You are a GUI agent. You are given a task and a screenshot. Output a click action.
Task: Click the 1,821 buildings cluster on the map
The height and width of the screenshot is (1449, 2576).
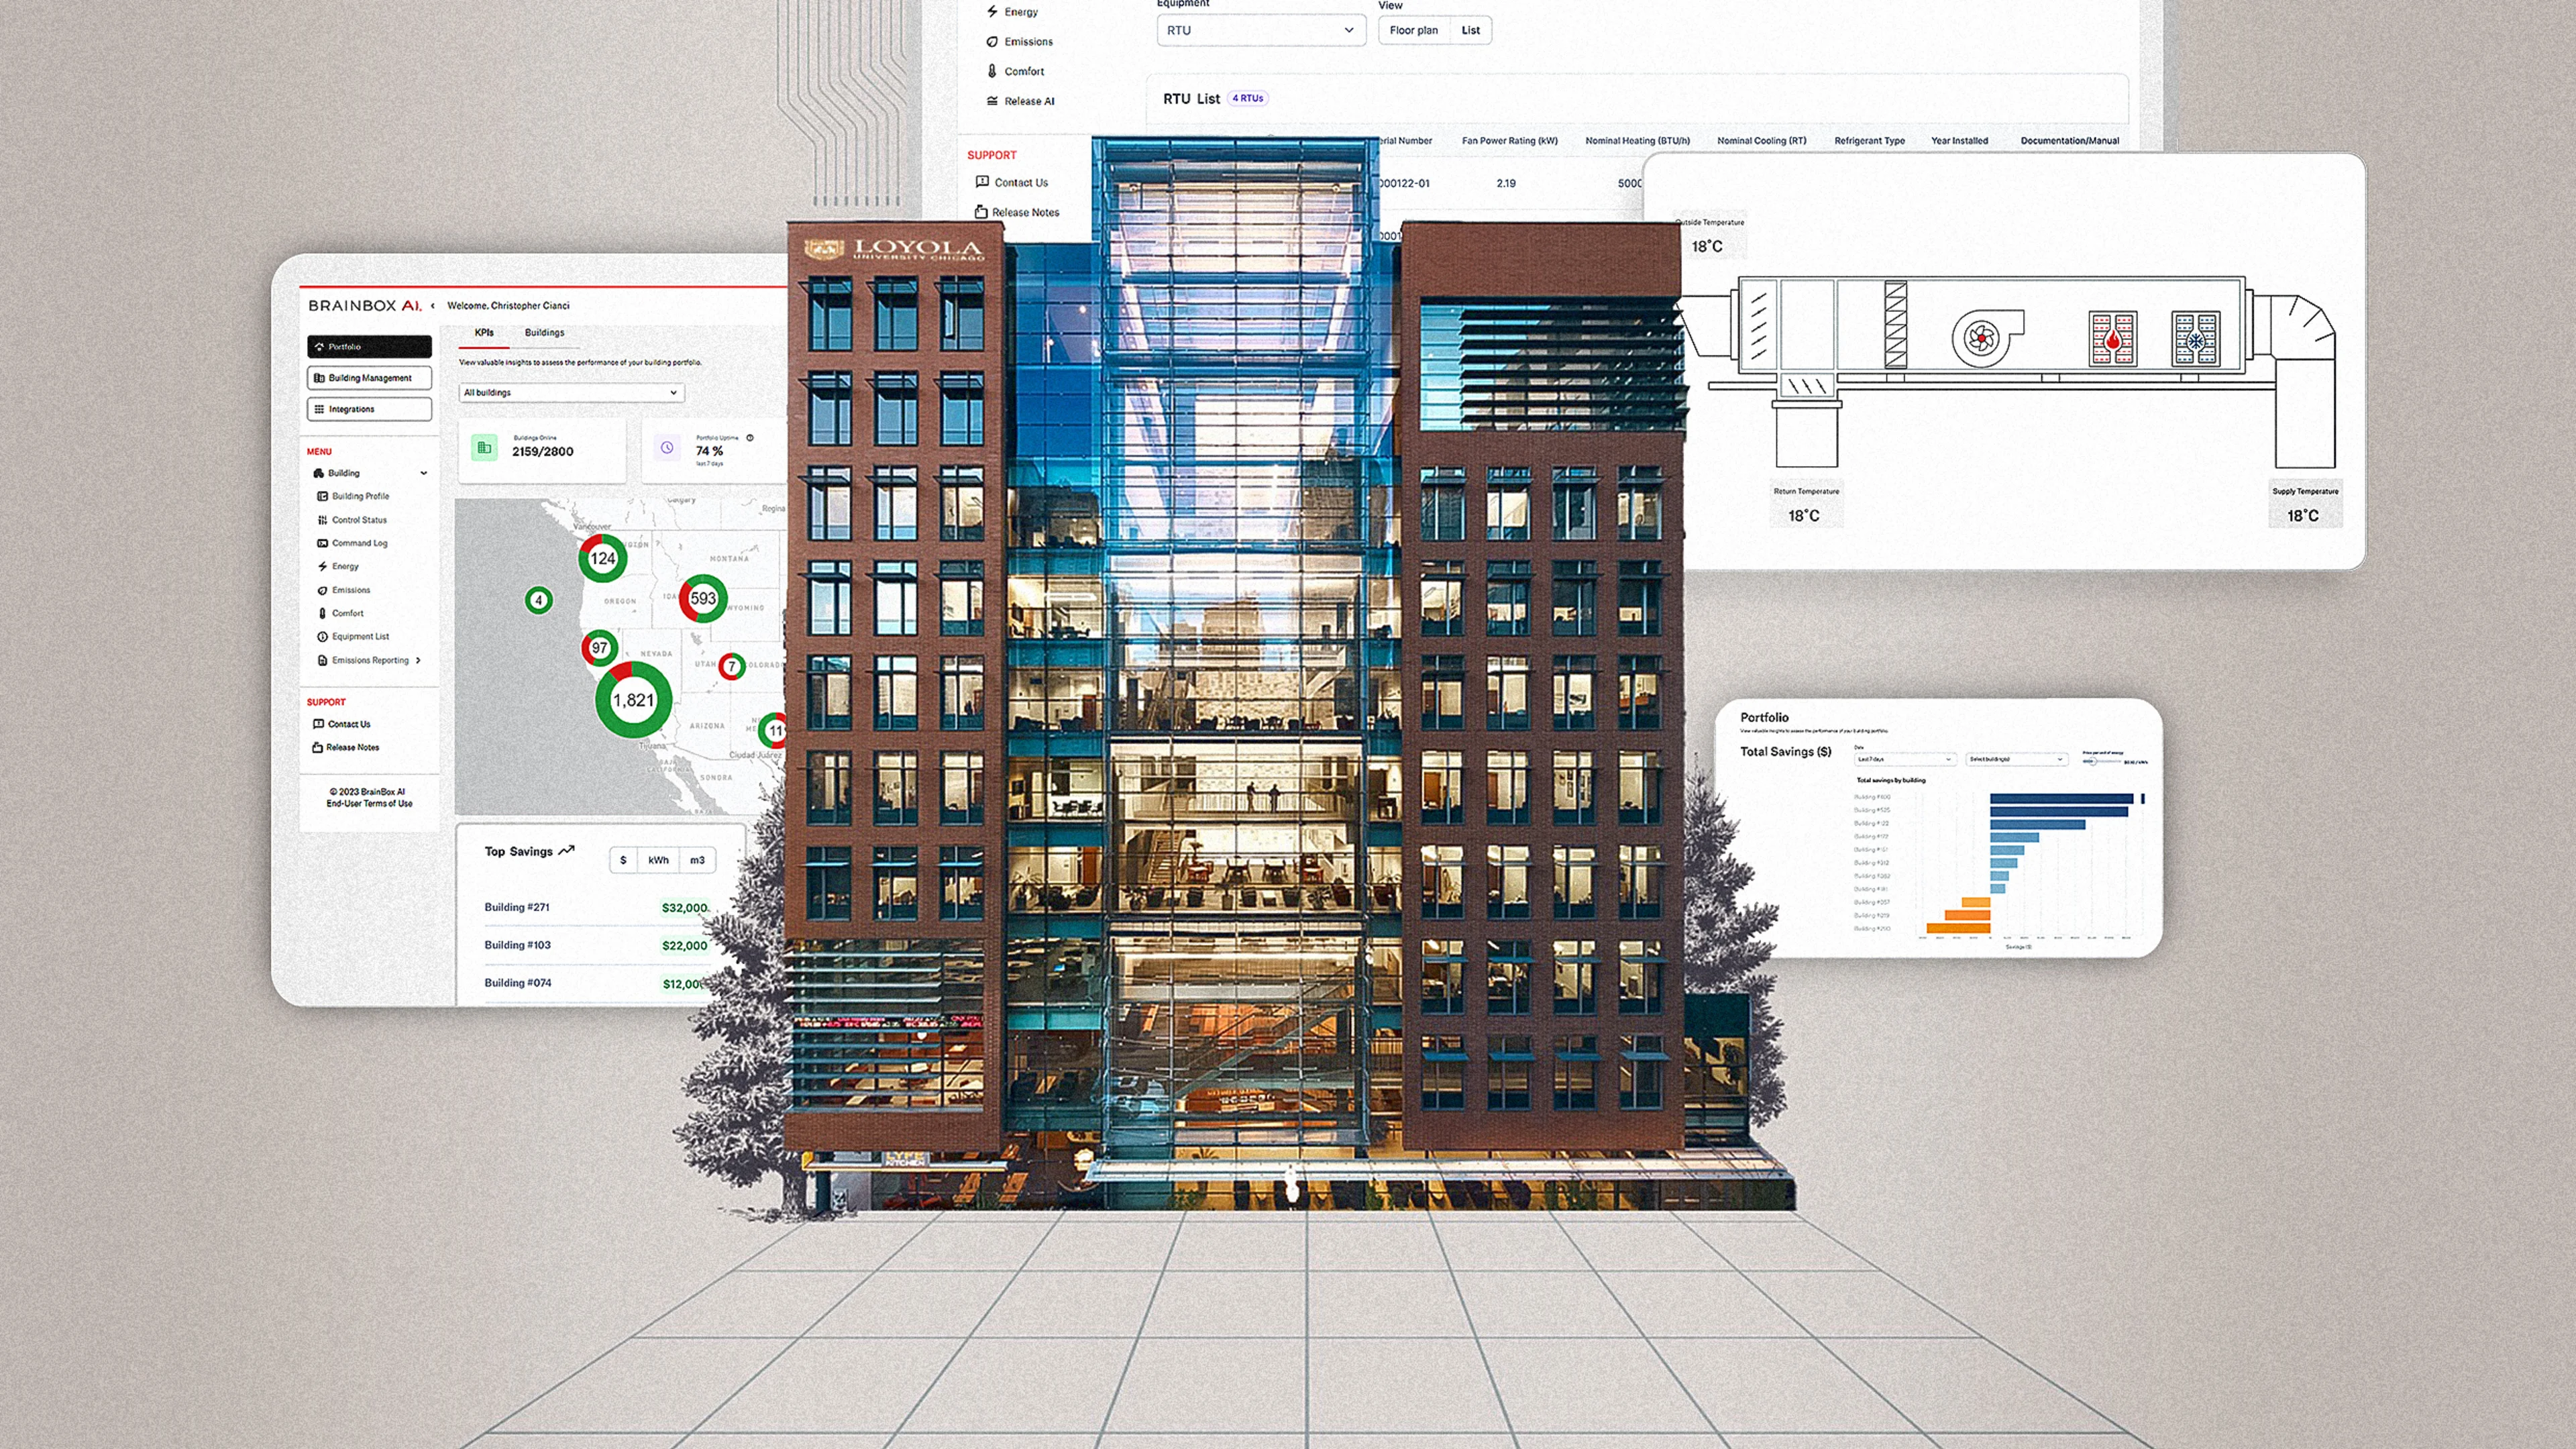(x=636, y=700)
